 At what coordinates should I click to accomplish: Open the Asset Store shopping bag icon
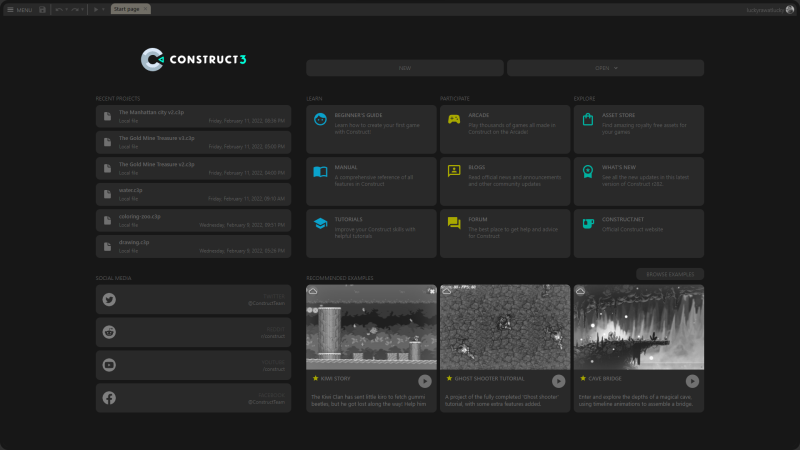tap(588, 119)
